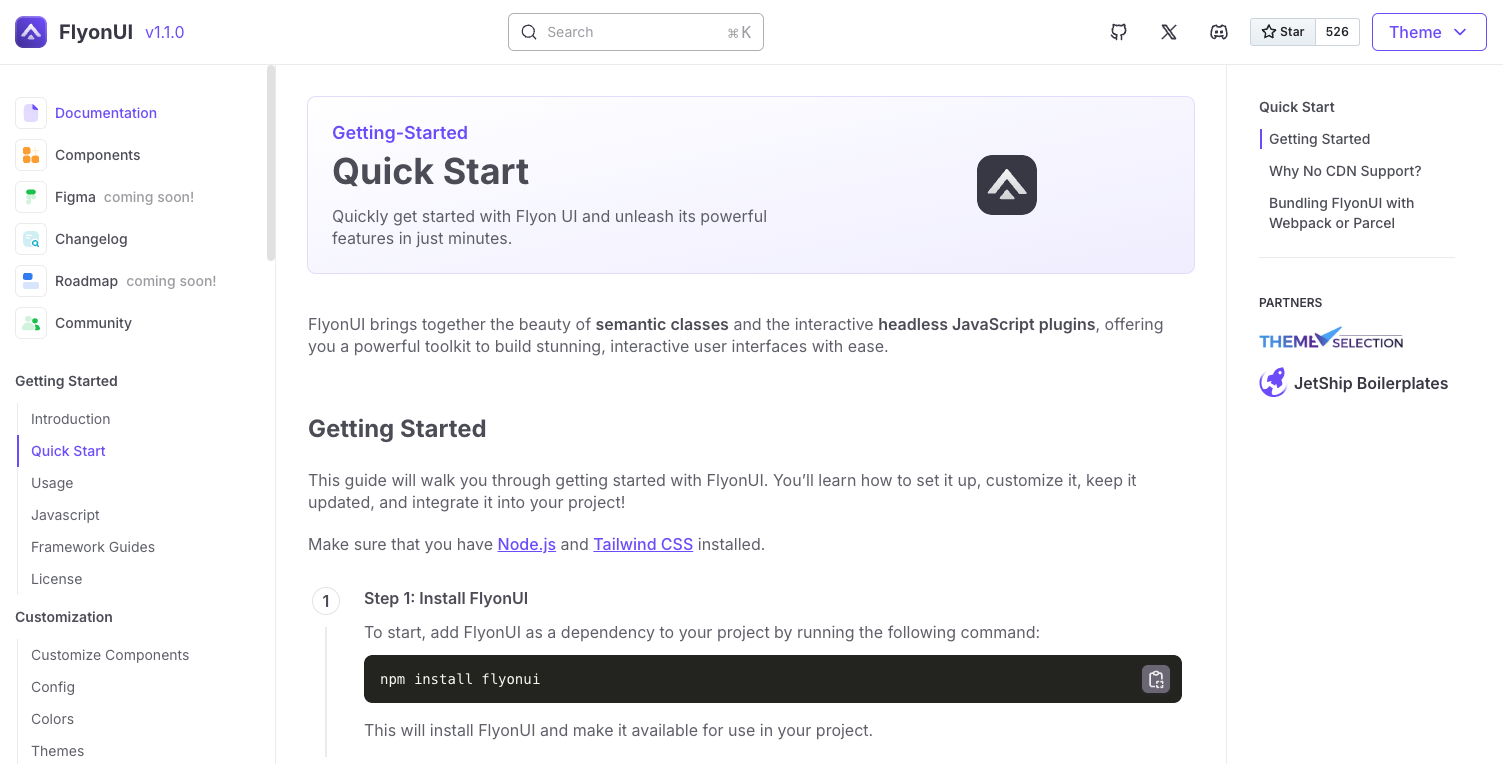This screenshot has width=1503, height=764.
Task: Copy the npm install flyonui command
Action: tap(1156, 679)
